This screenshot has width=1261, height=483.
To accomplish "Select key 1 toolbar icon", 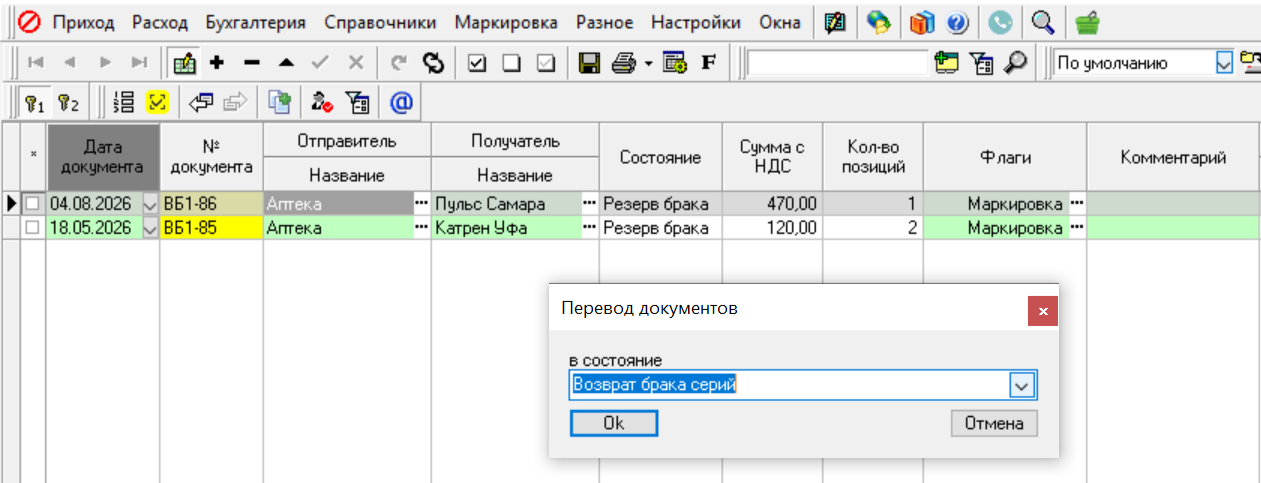I will pos(36,102).
